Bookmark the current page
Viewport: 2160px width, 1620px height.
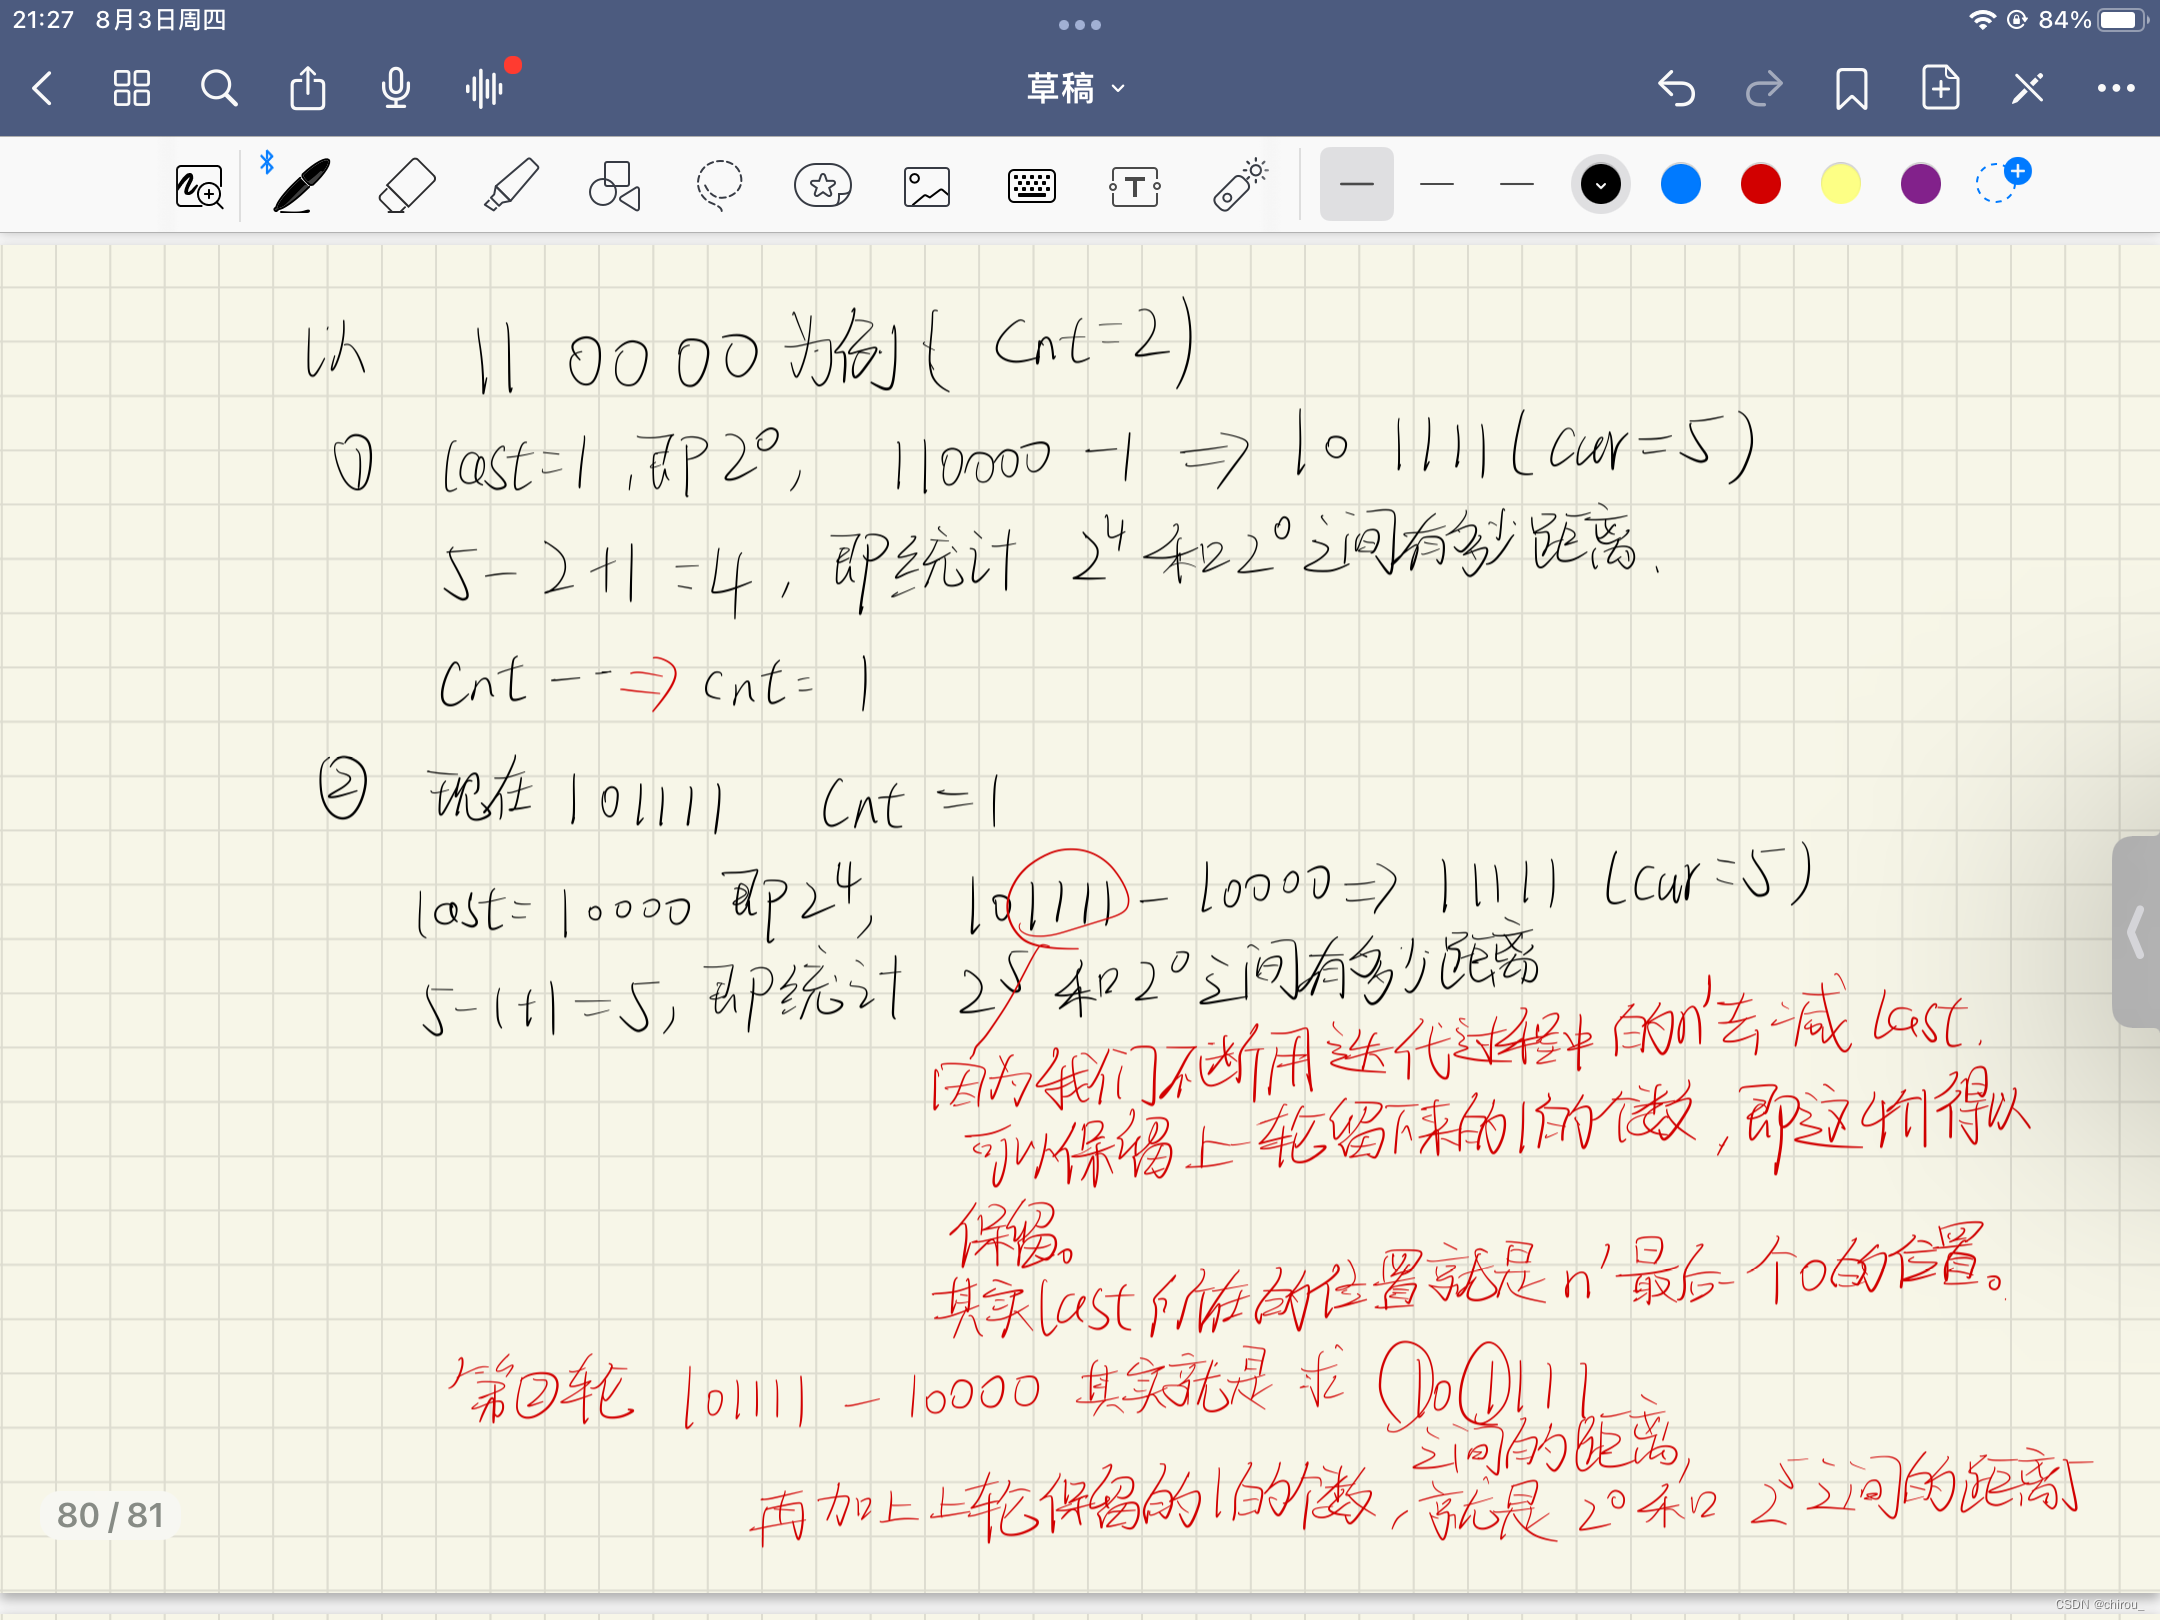(1851, 88)
